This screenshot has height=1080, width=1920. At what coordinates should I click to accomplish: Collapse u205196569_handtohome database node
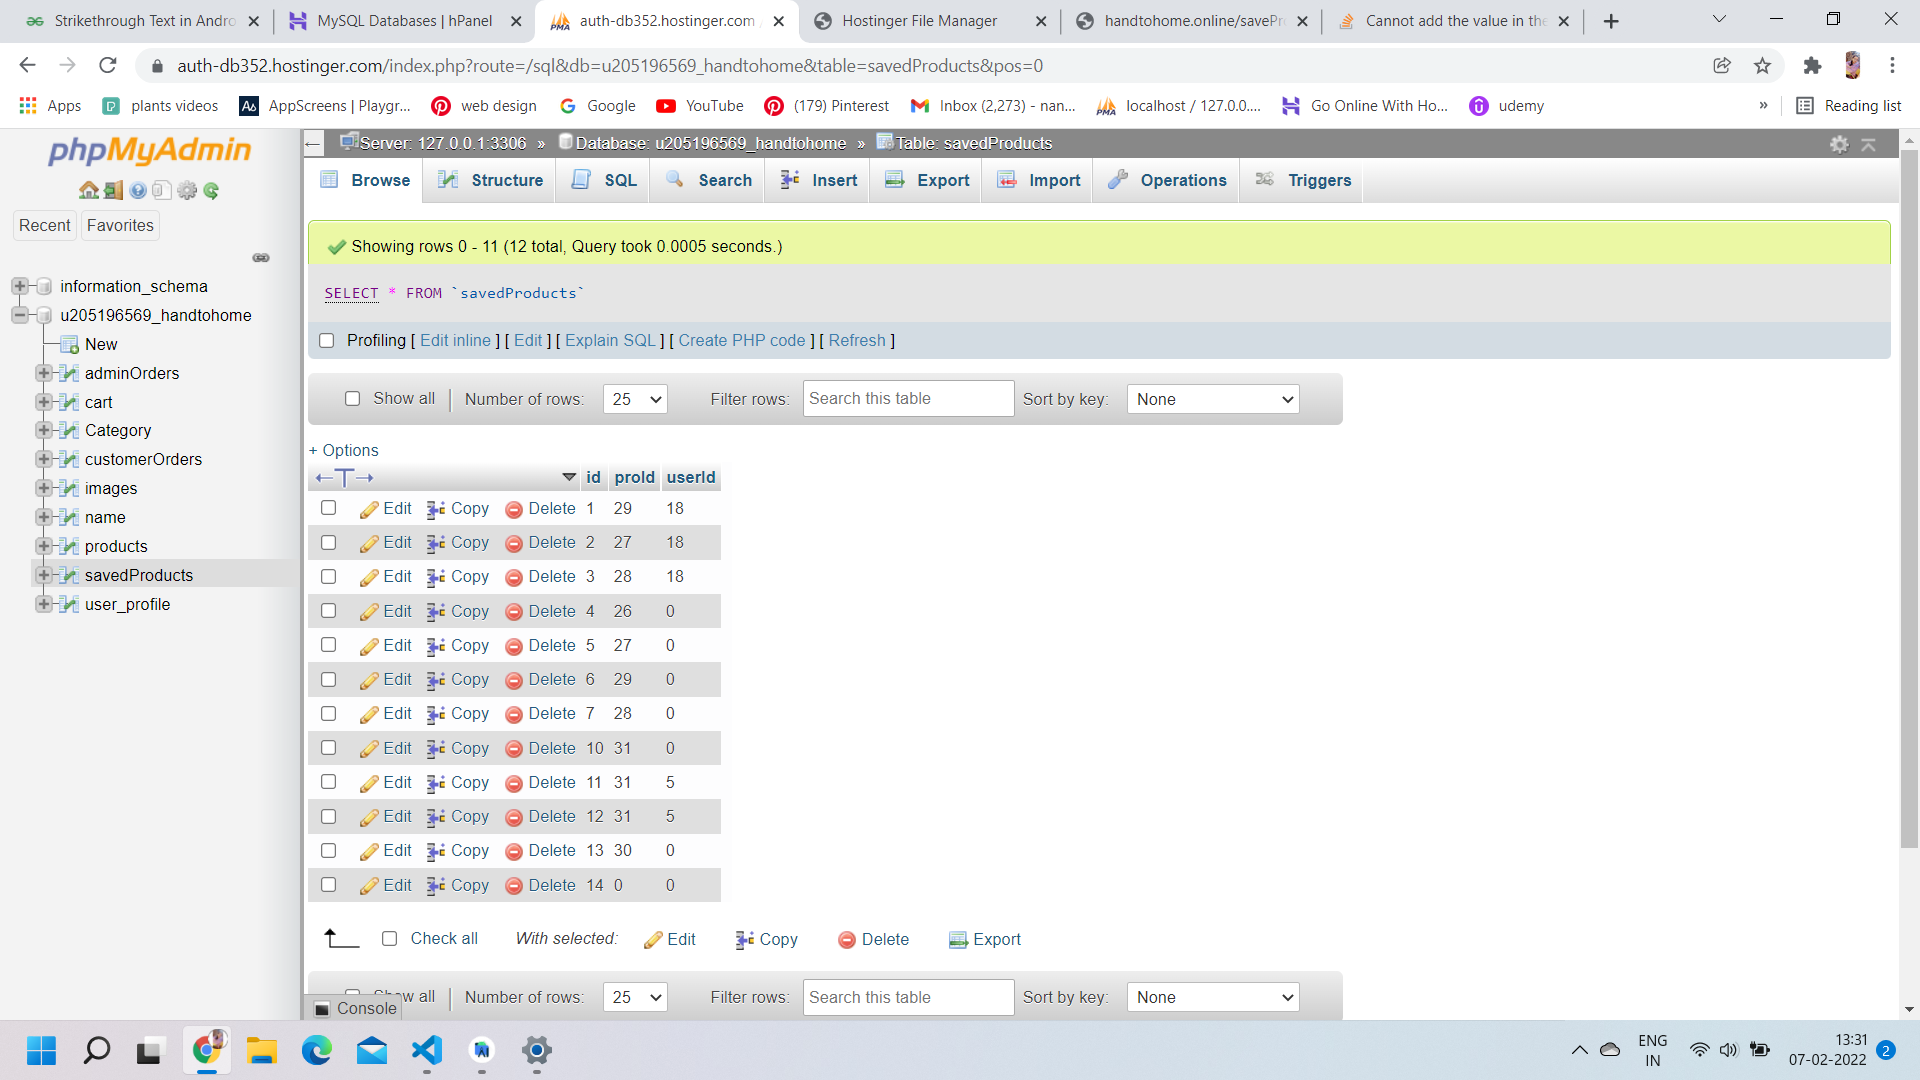click(x=19, y=316)
